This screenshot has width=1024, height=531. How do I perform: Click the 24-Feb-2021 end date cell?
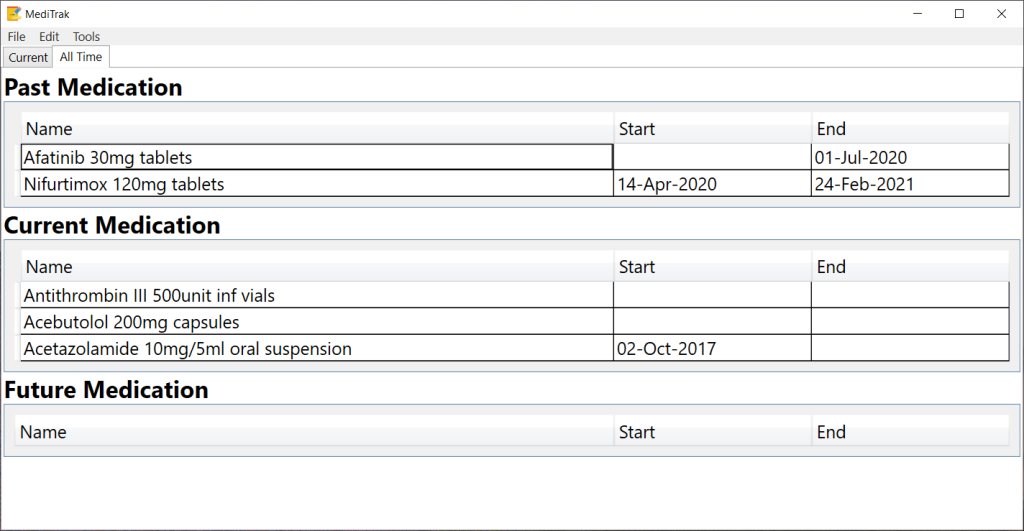pos(910,184)
